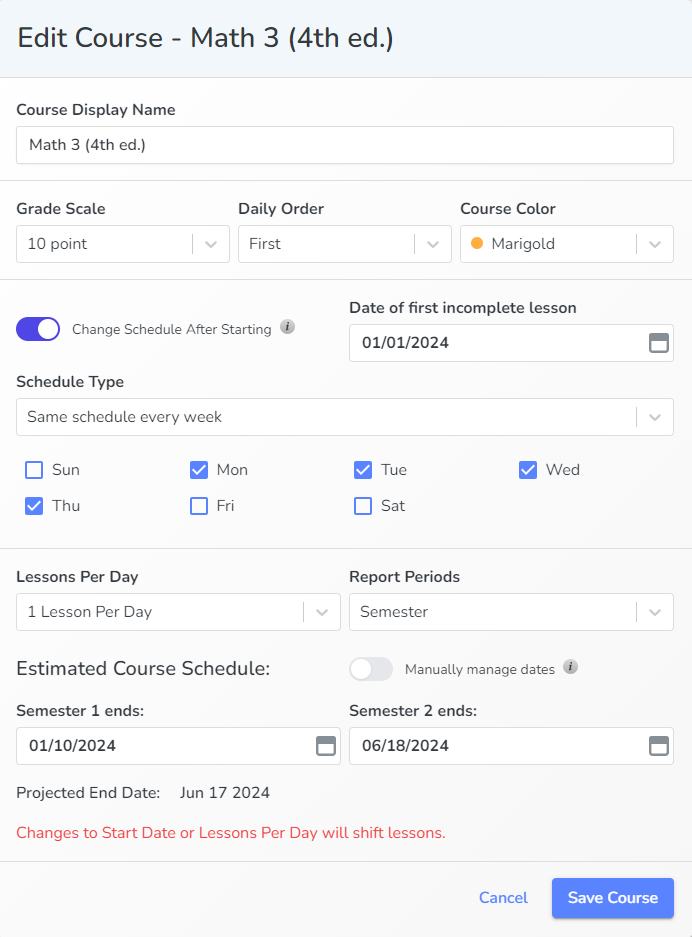
Task: Show info about Manually manage dates
Action: 571,667
